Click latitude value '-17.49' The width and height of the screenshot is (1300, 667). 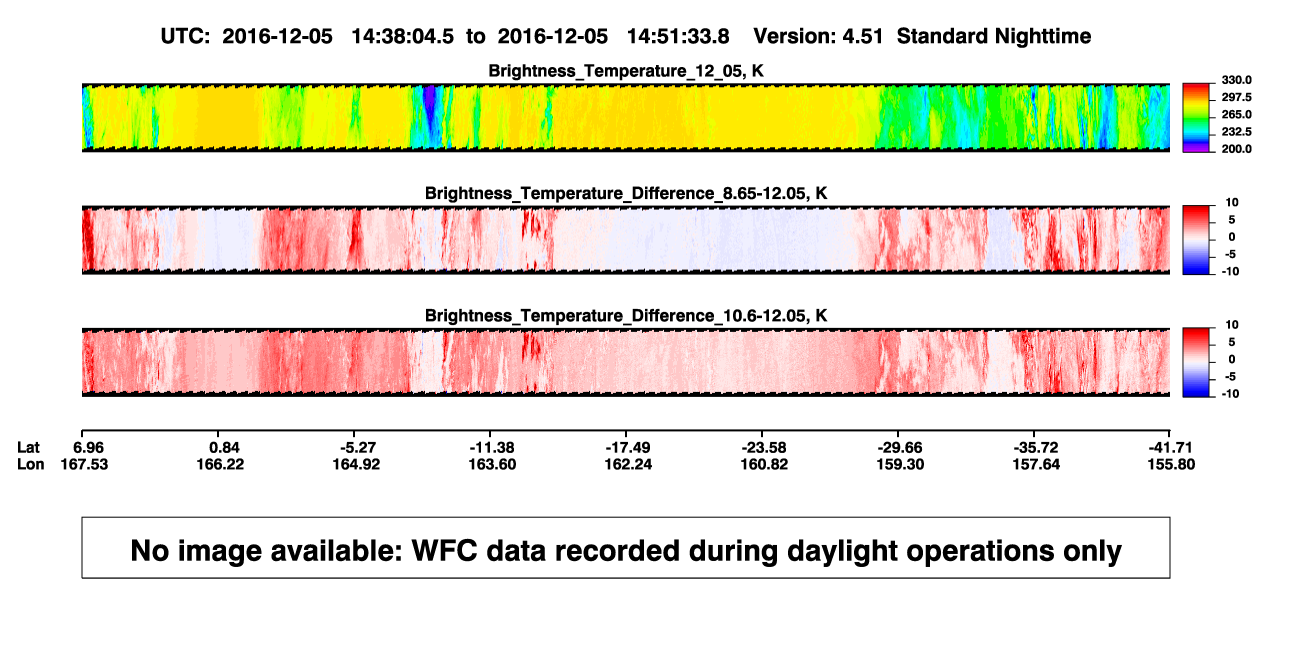coord(629,447)
